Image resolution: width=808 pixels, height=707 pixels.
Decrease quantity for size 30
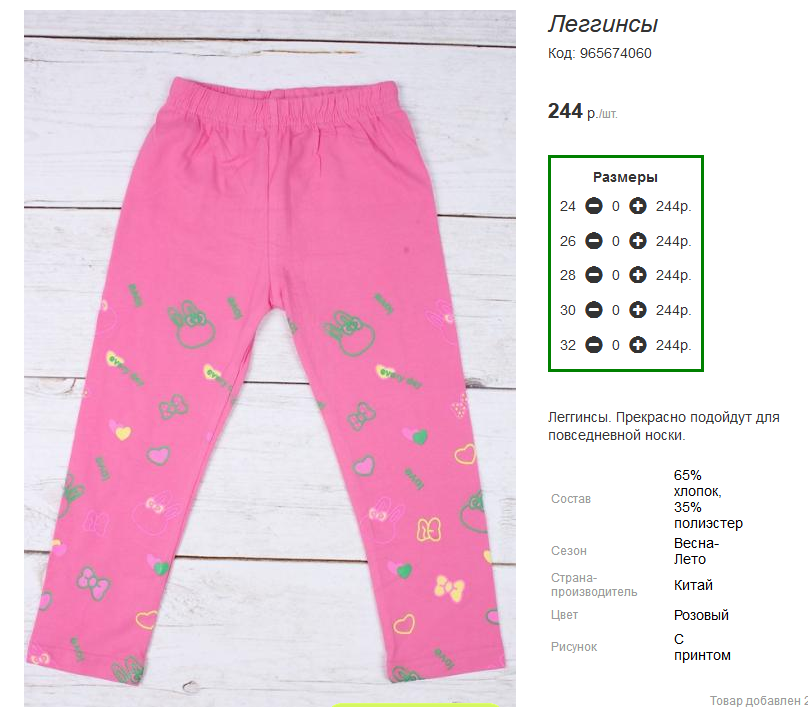click(594, 310)
